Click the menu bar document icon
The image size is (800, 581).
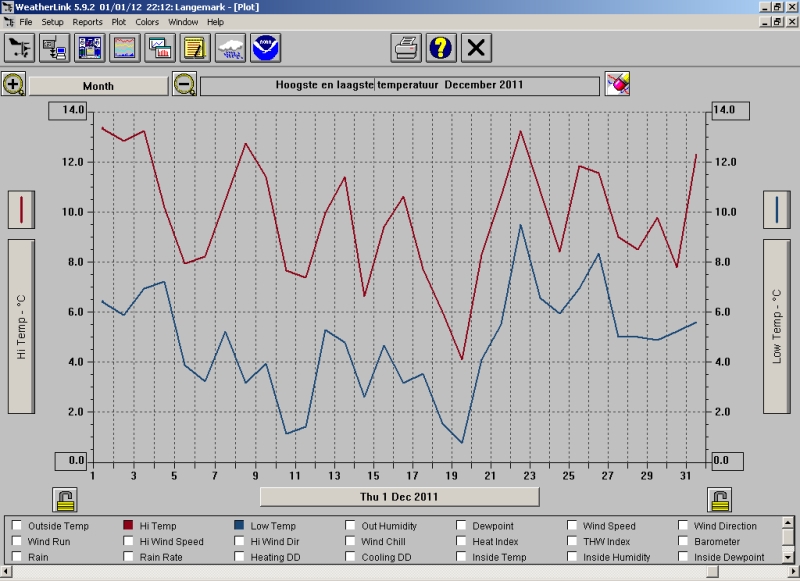coord(9,22)
